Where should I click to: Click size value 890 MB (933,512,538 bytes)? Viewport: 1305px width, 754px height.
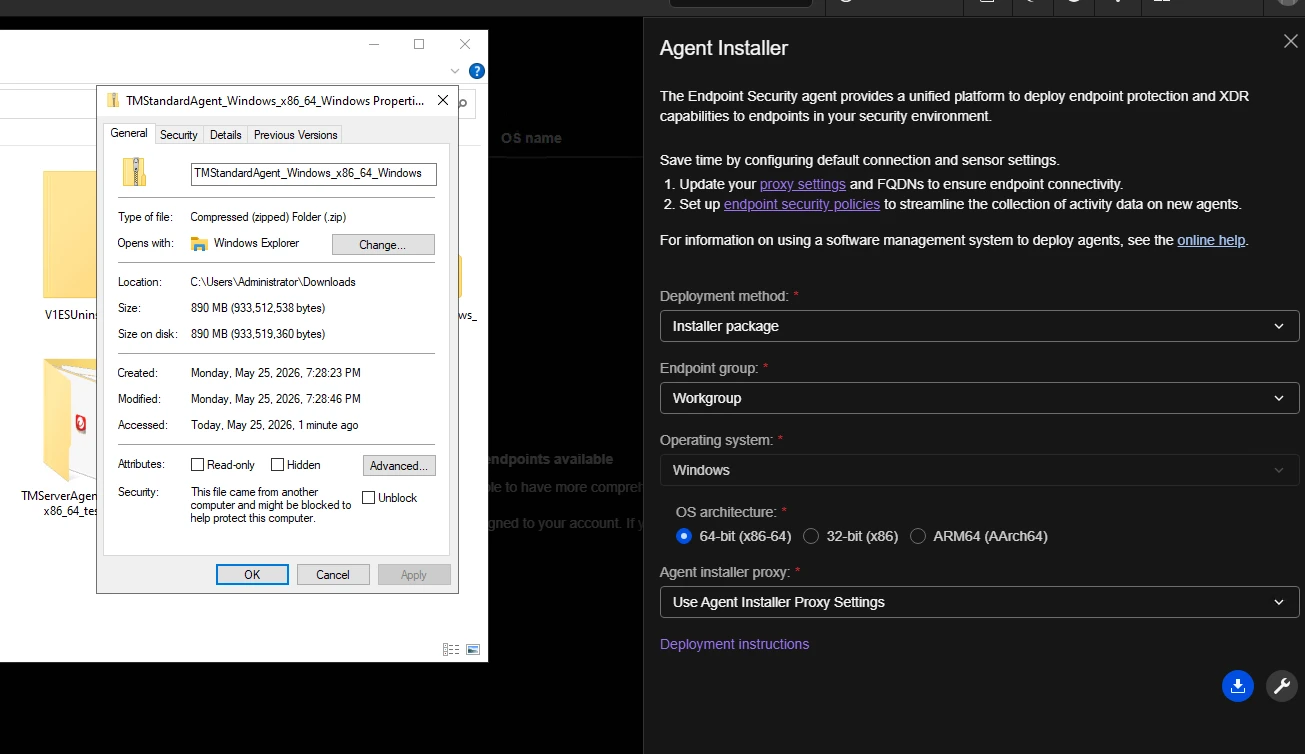[258, 308]
